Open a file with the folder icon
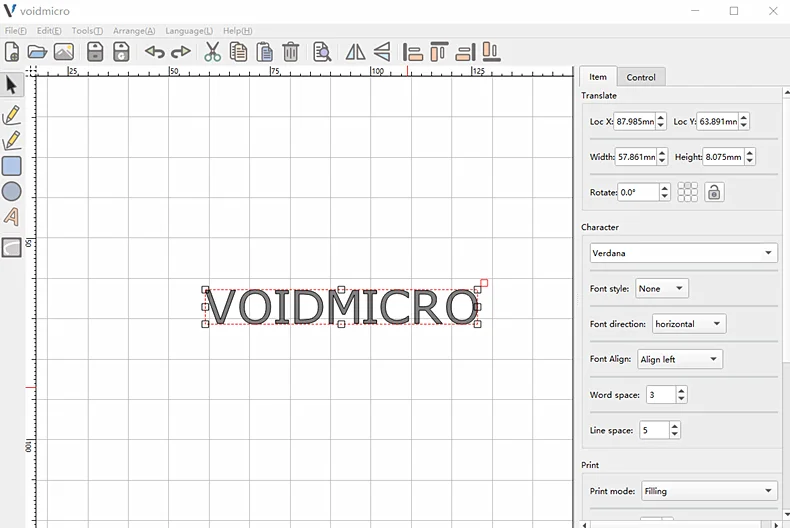 pyautogui.click(x=37, y=52)
